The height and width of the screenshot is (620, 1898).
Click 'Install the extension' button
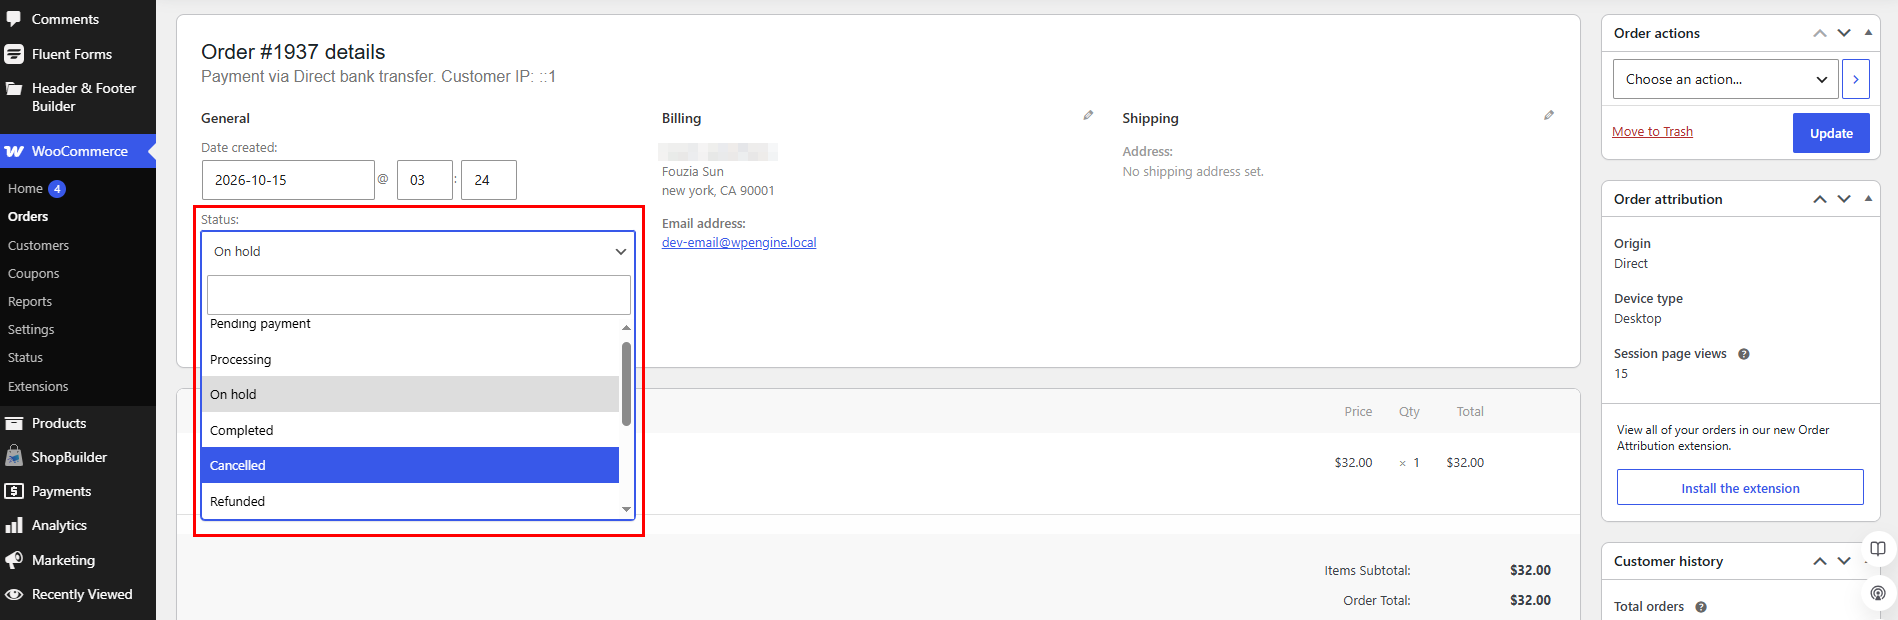[x=1740, y=488]
